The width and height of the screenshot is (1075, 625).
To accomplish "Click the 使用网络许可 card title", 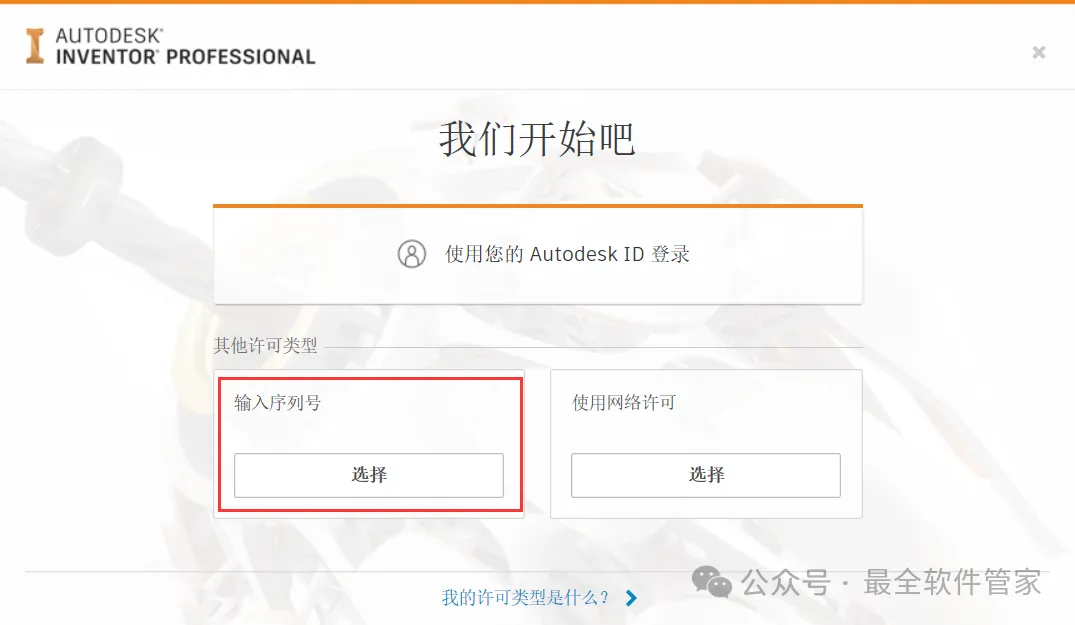I will point(624,403).
